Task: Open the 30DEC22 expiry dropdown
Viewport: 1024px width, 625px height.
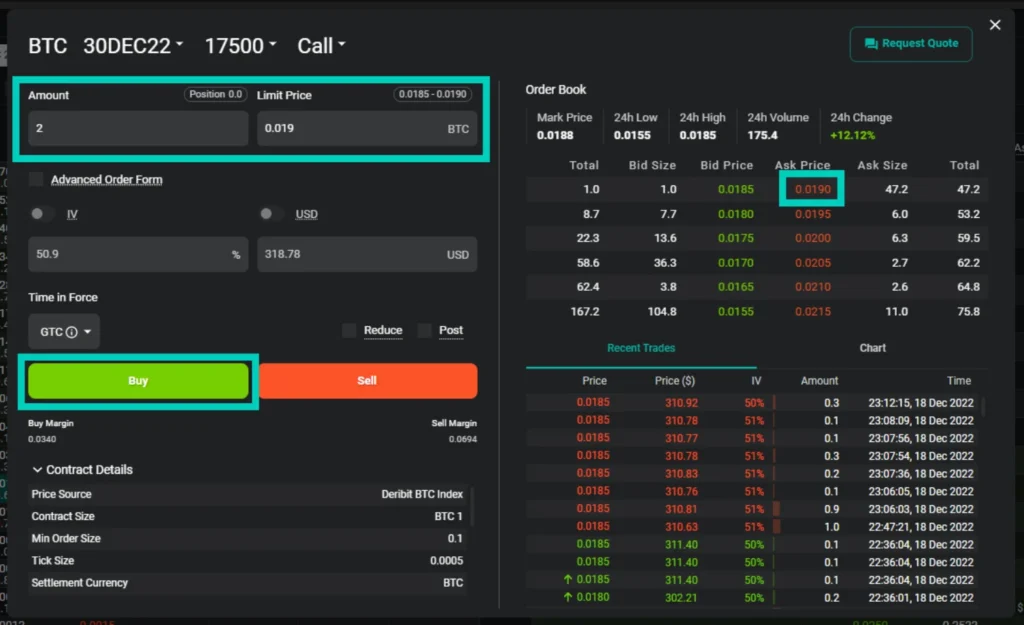Action: pos(133,46)
